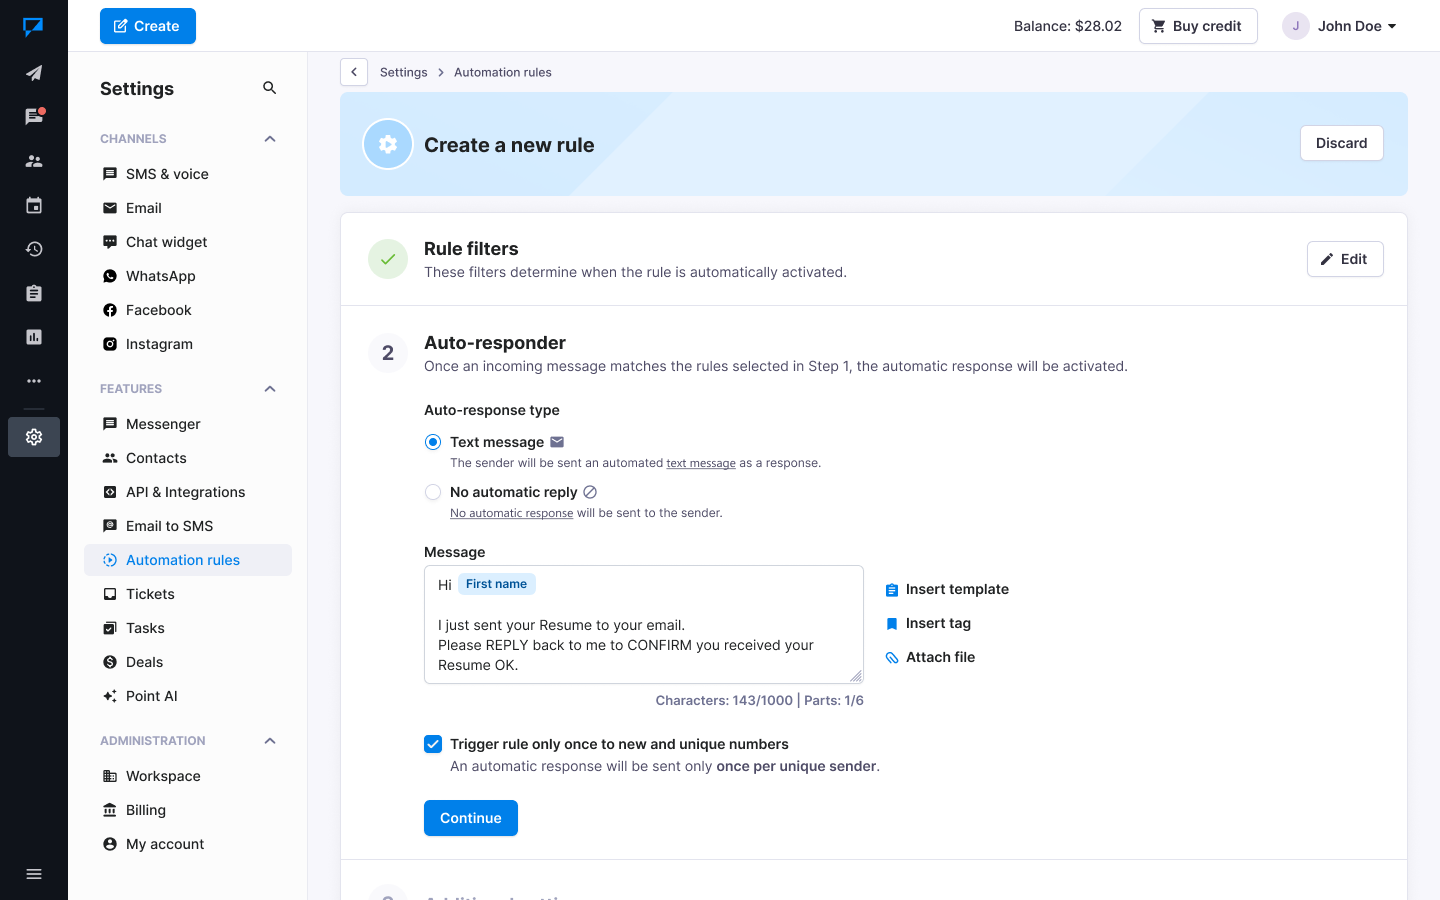Click the Attach file paperclip icon

[892, 658]
